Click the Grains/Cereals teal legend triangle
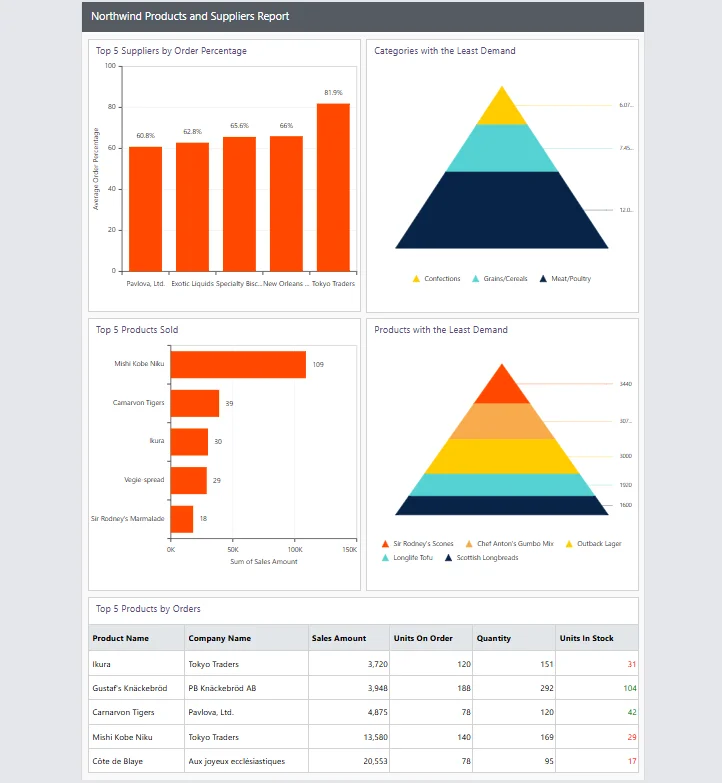 [475, 279]
